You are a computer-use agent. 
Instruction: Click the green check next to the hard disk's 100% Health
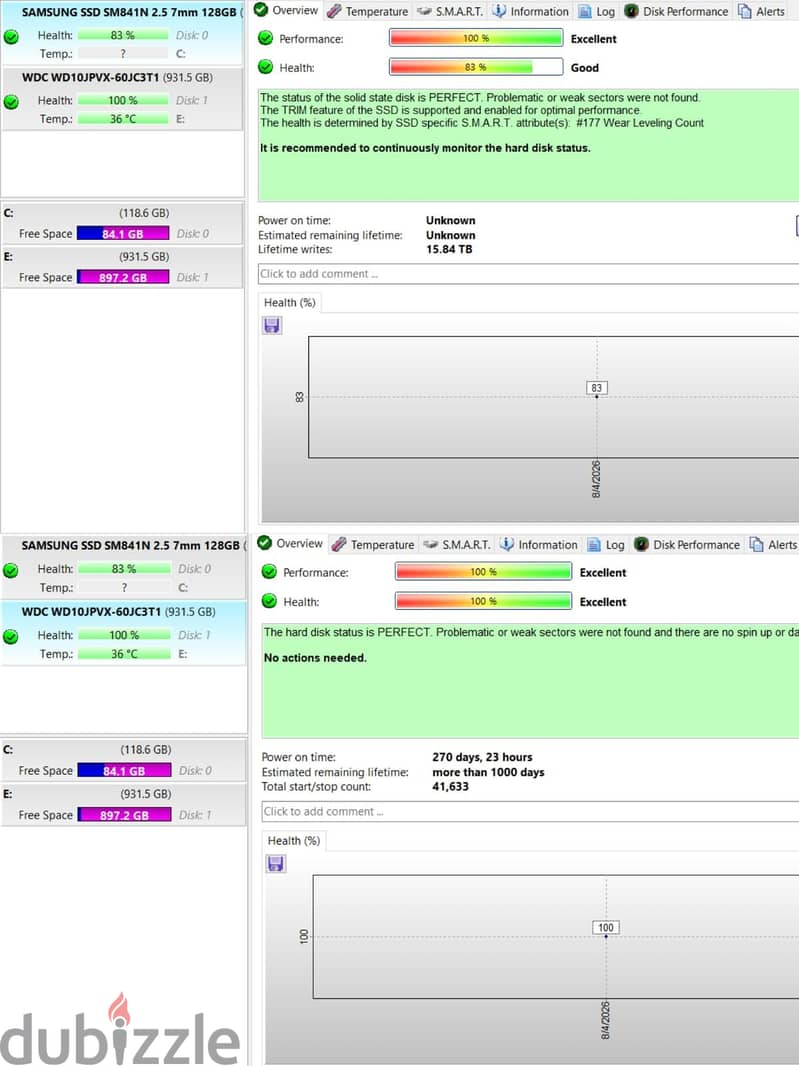tap(269, 601)
